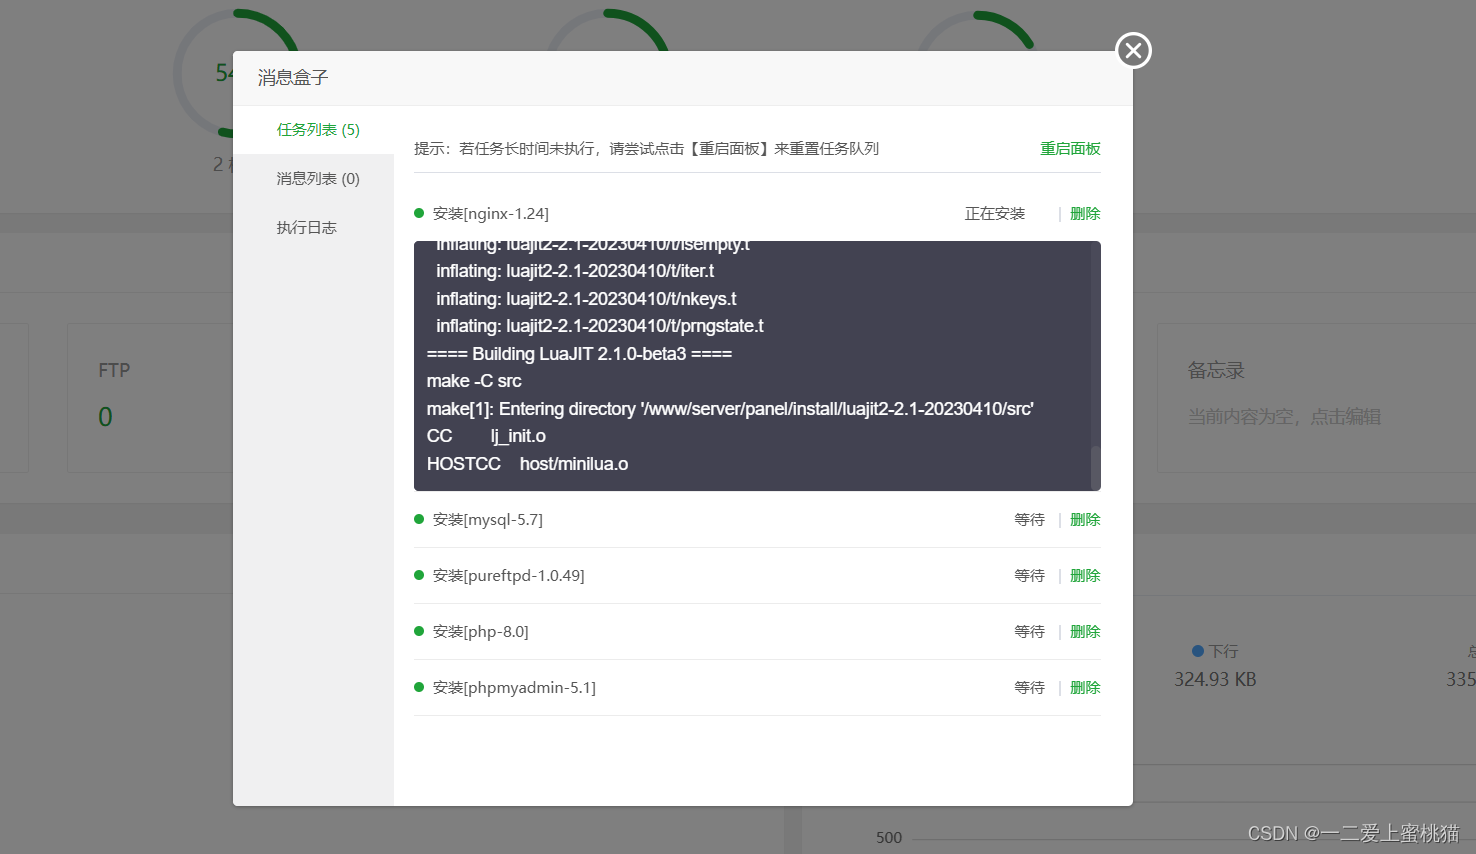This screenshot has height=854, width=1476.
Task: Click the 'make[1]: Entering directory' log line
Action: (x=730, y=409)
